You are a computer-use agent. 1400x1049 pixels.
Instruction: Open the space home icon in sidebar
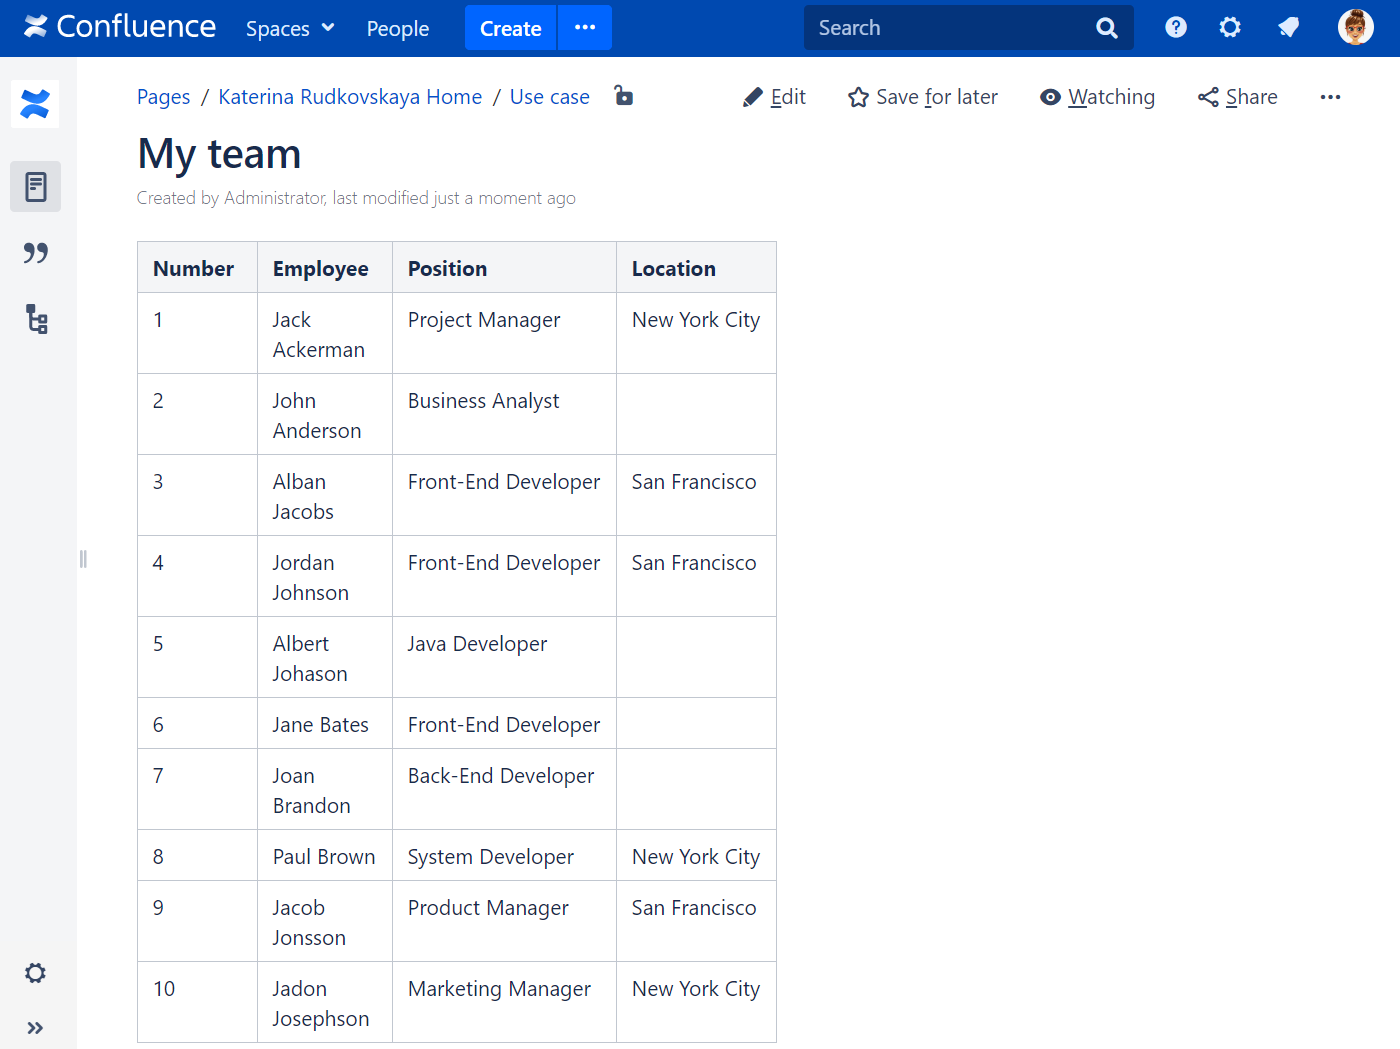pos(35,104)
